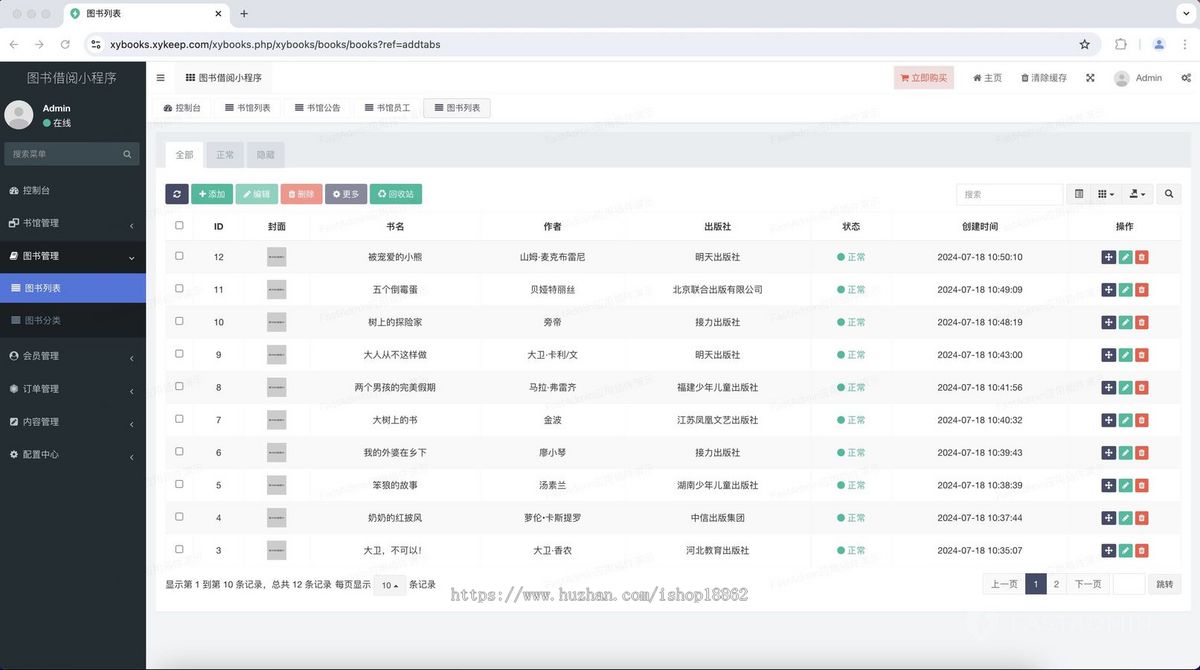Switch to the 隐藏 filter tab

click(x=265, y=154)
